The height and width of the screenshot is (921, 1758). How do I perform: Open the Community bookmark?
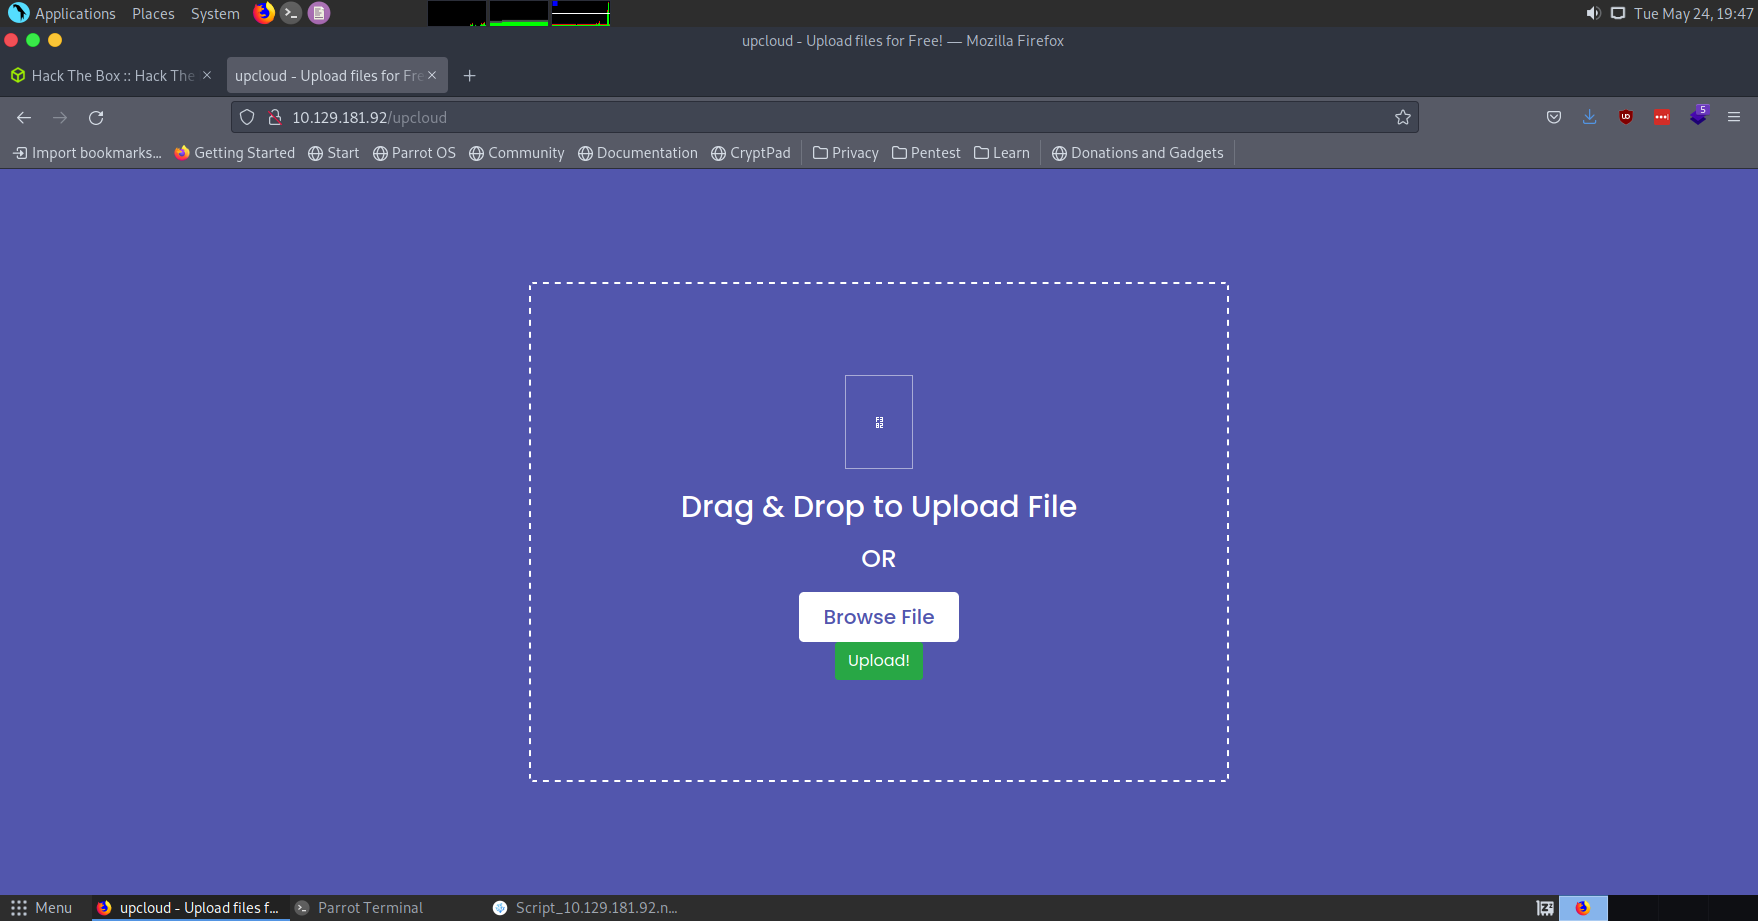[x=517, y=153]
